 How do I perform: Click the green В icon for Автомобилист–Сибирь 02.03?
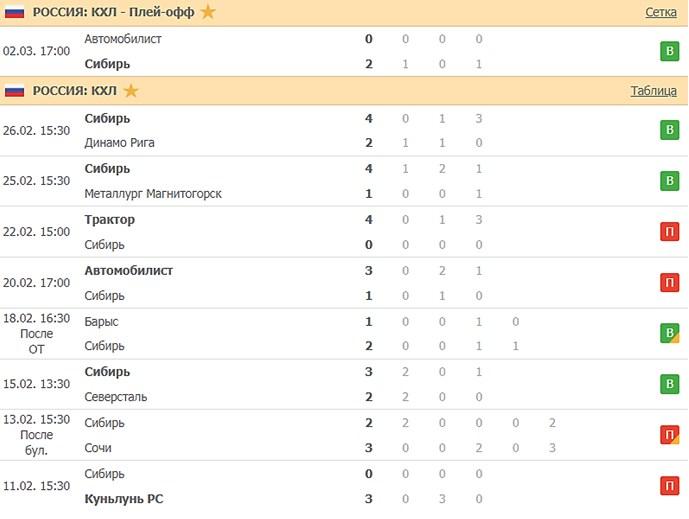669,51
